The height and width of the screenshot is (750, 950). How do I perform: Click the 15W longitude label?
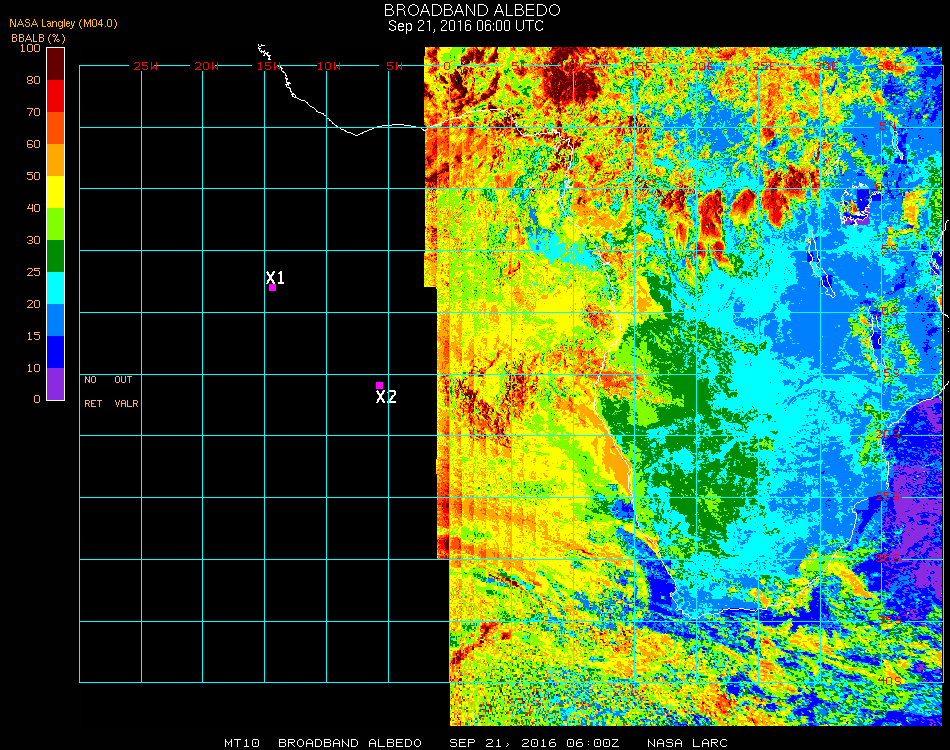(x=269, y=66)
